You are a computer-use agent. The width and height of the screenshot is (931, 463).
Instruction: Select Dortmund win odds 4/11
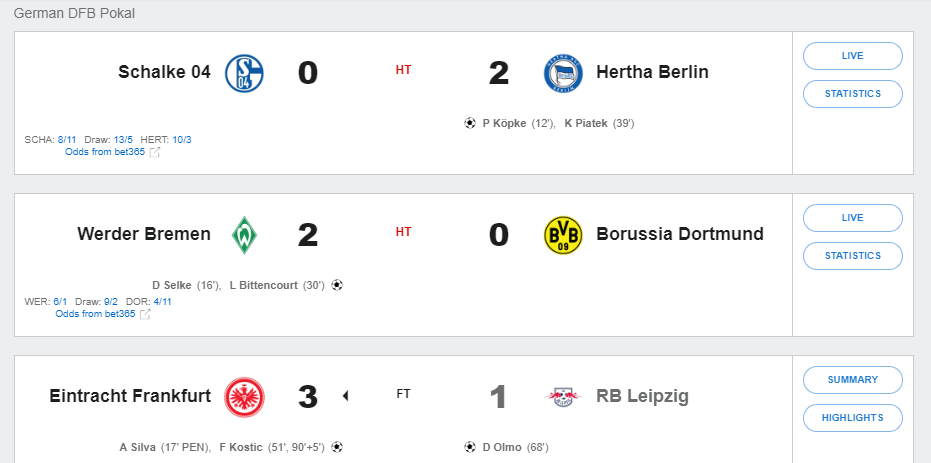[x=163, y=302]
